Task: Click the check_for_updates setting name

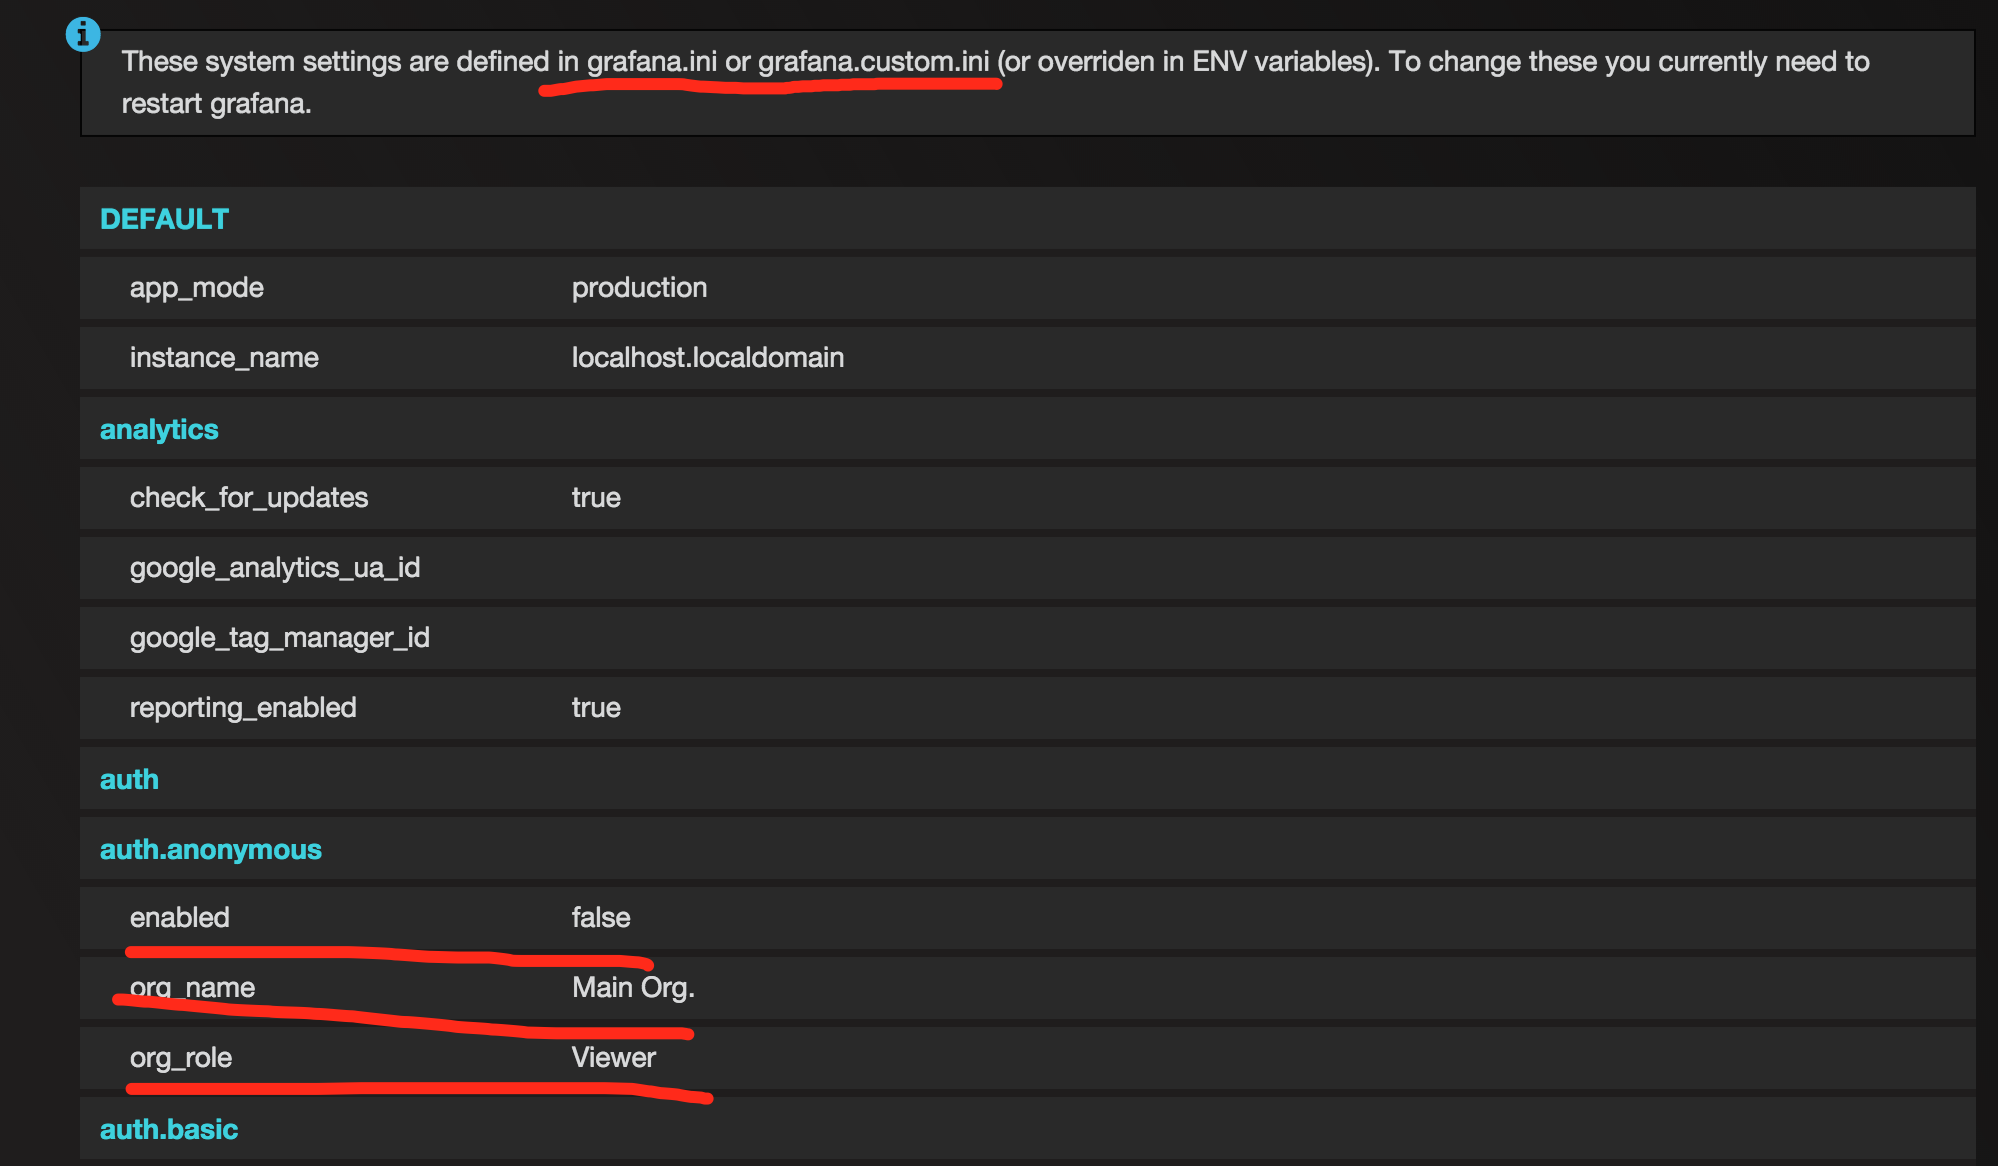Action: pyautogui.click(x=249, y=498)
